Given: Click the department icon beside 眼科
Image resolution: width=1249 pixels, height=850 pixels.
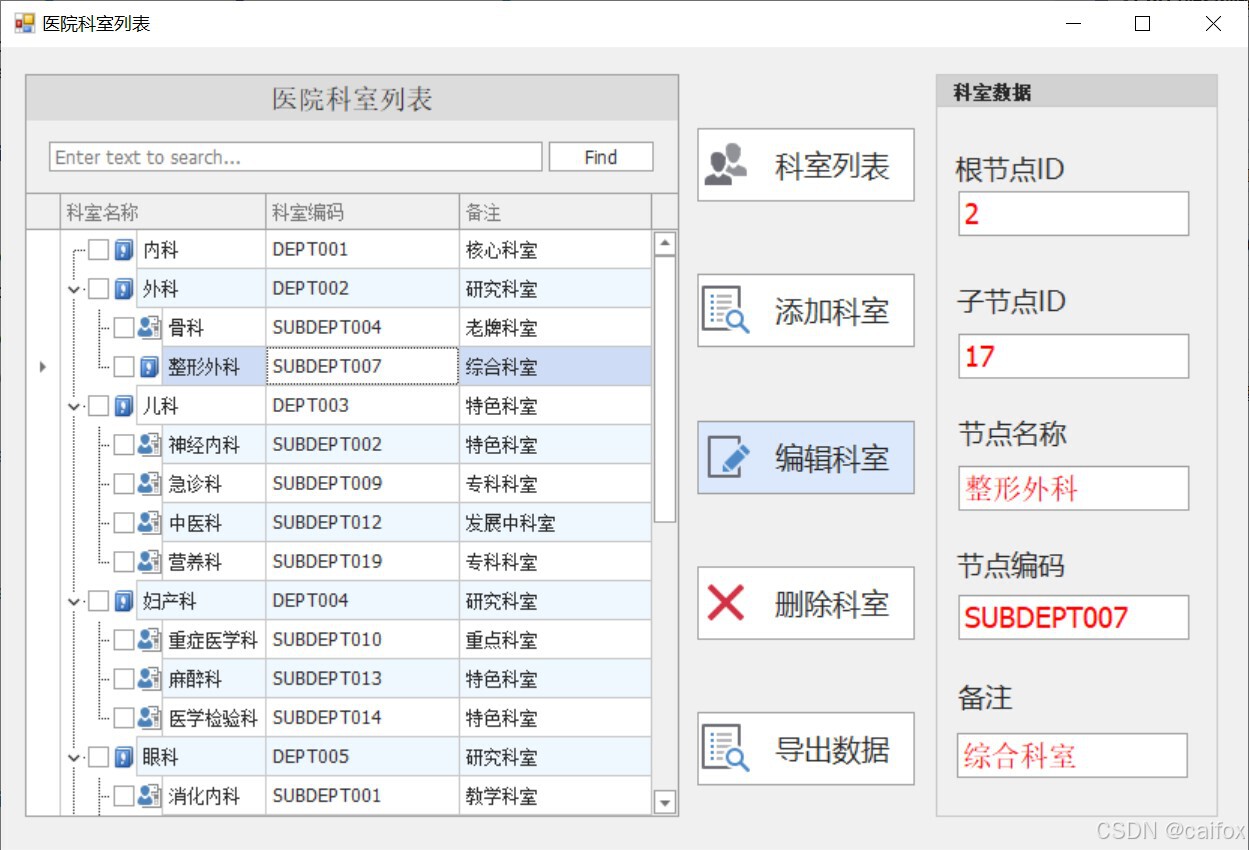Looking at the screenshot, I should coord(123,757).
